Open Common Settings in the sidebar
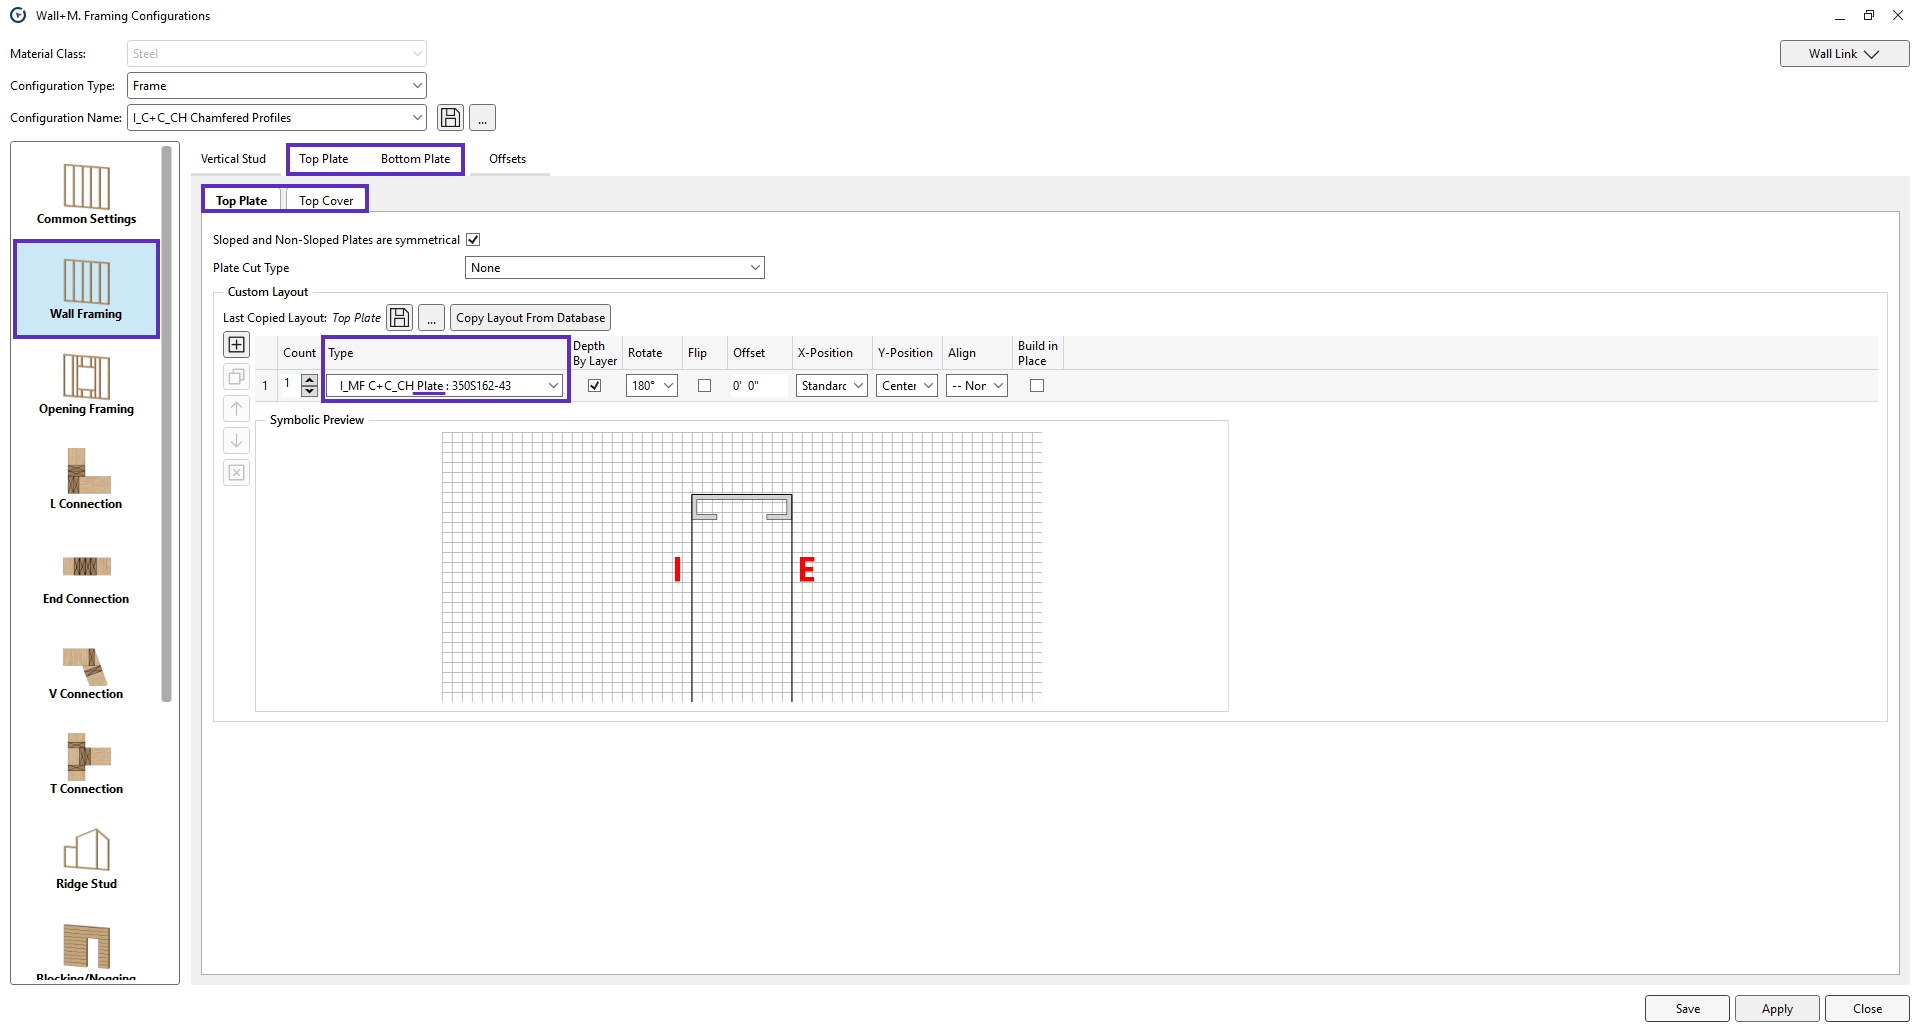 point(86,194)
